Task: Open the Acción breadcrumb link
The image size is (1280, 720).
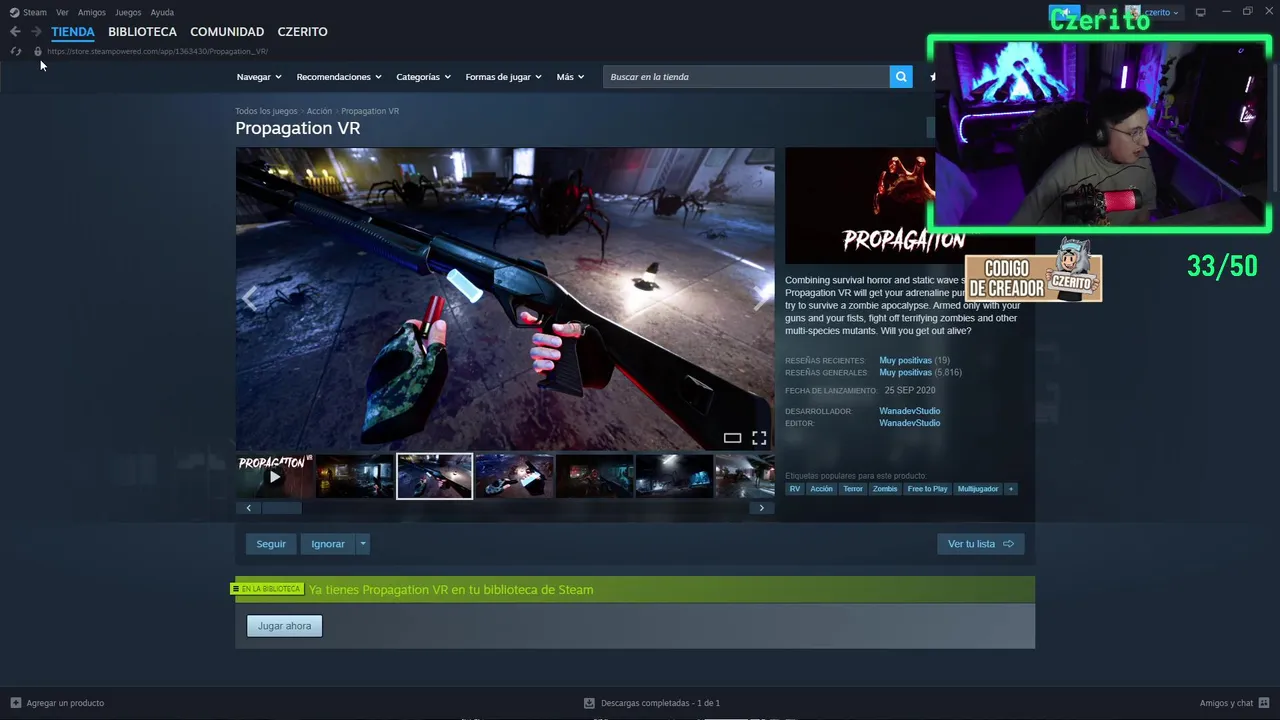Action: [x=319, y=111]
